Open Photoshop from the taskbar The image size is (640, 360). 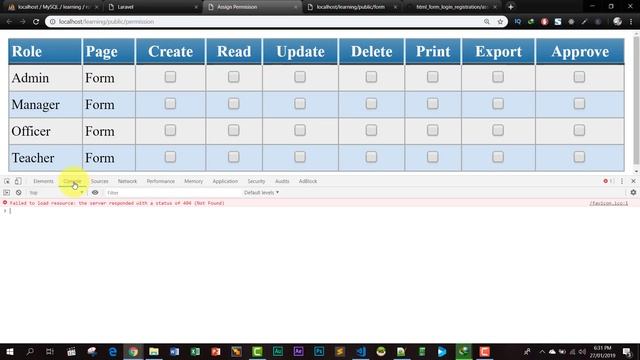319,351
